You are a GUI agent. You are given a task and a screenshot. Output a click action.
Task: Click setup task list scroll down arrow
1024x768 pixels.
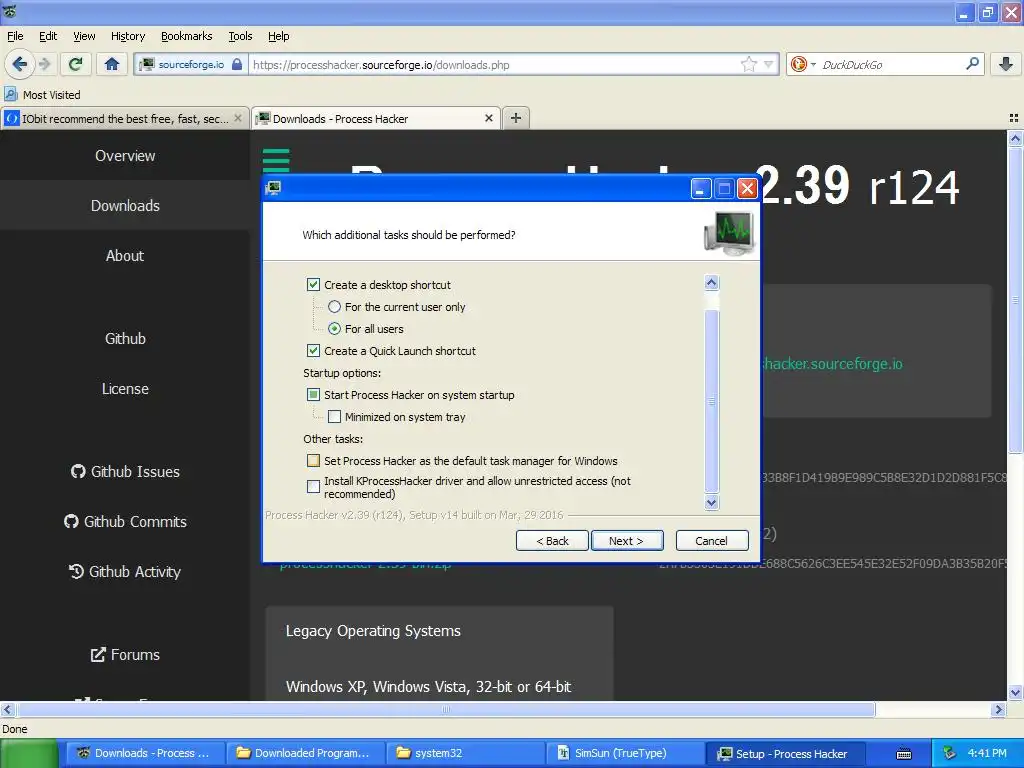712,502
